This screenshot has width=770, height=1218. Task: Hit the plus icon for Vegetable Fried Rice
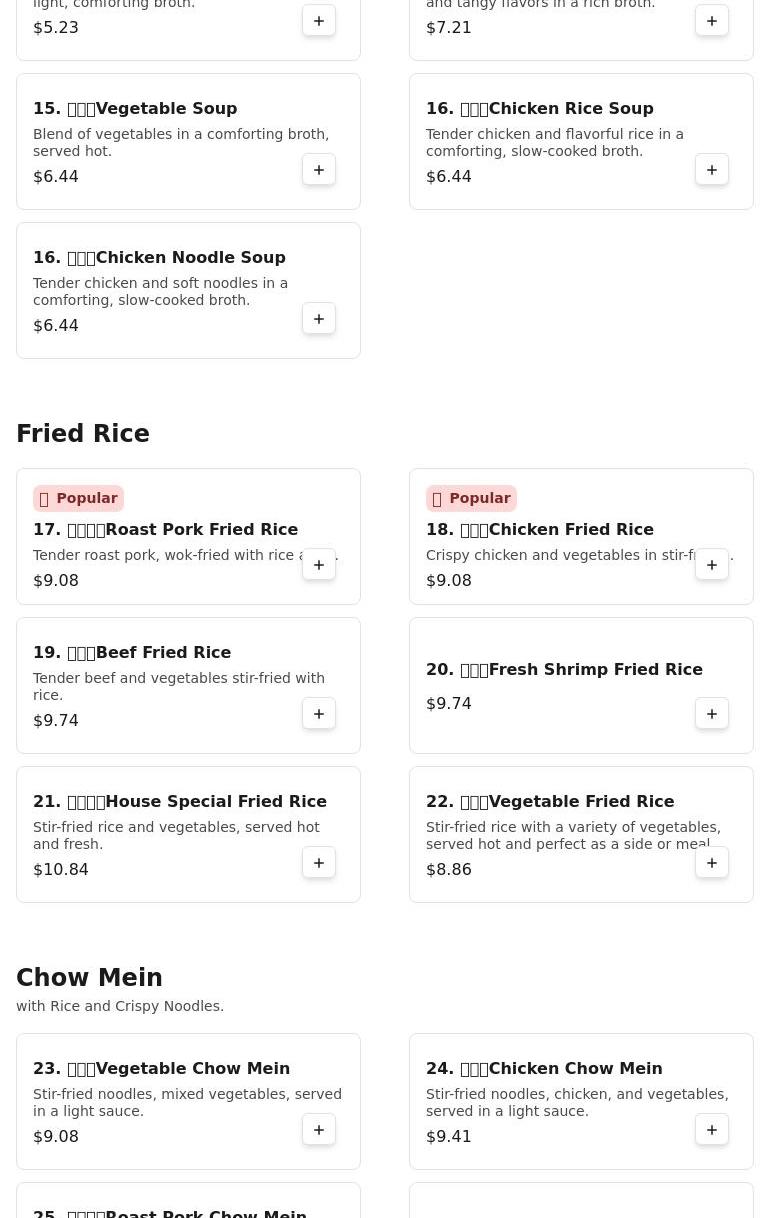click(x=712, y=863)
